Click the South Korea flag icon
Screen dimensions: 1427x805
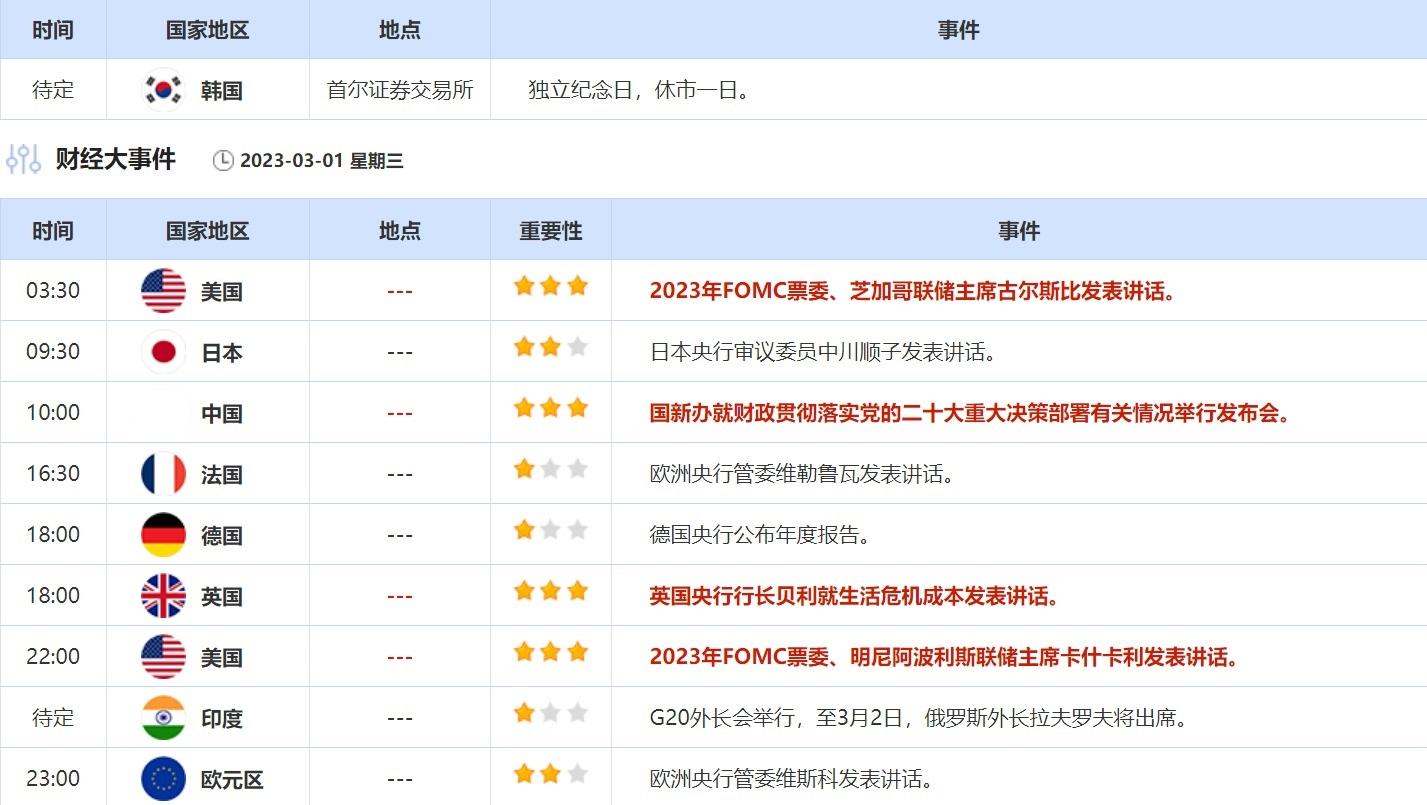coord(163,90)
